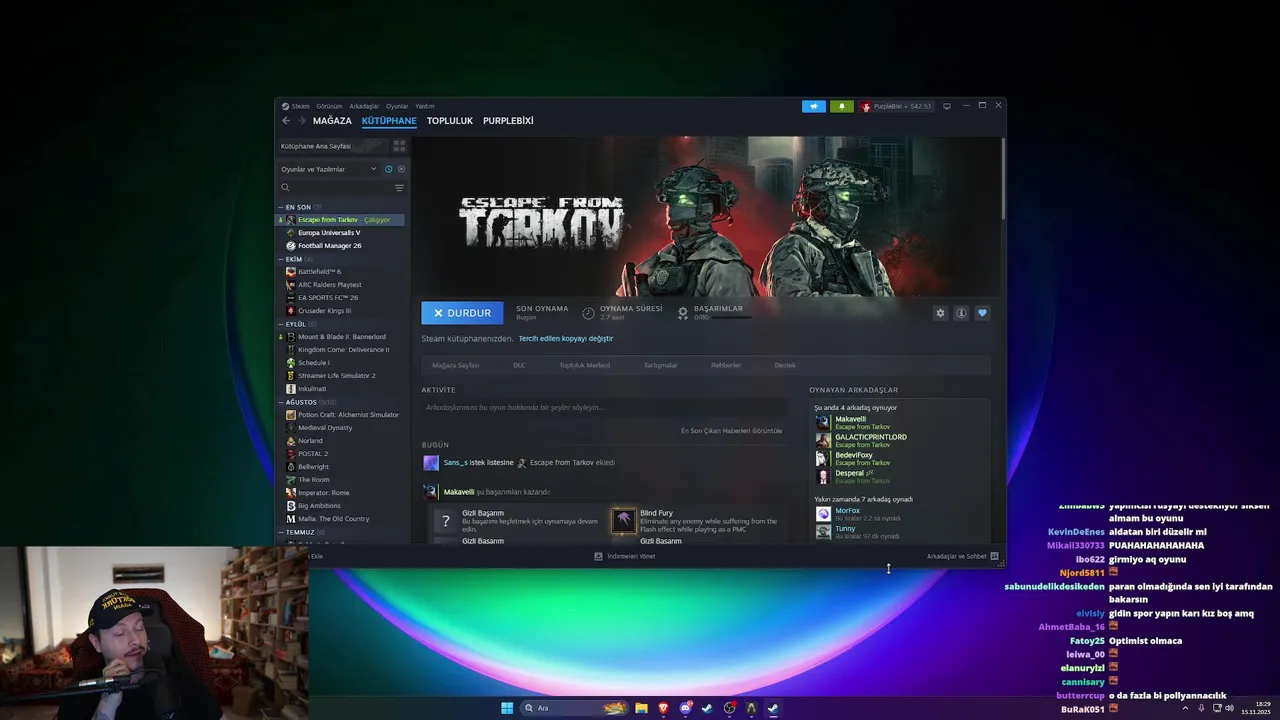The width and height of the screenshot is (1280, 720).
Task: Click the recent activity clock filter icon
Action: 388,169
